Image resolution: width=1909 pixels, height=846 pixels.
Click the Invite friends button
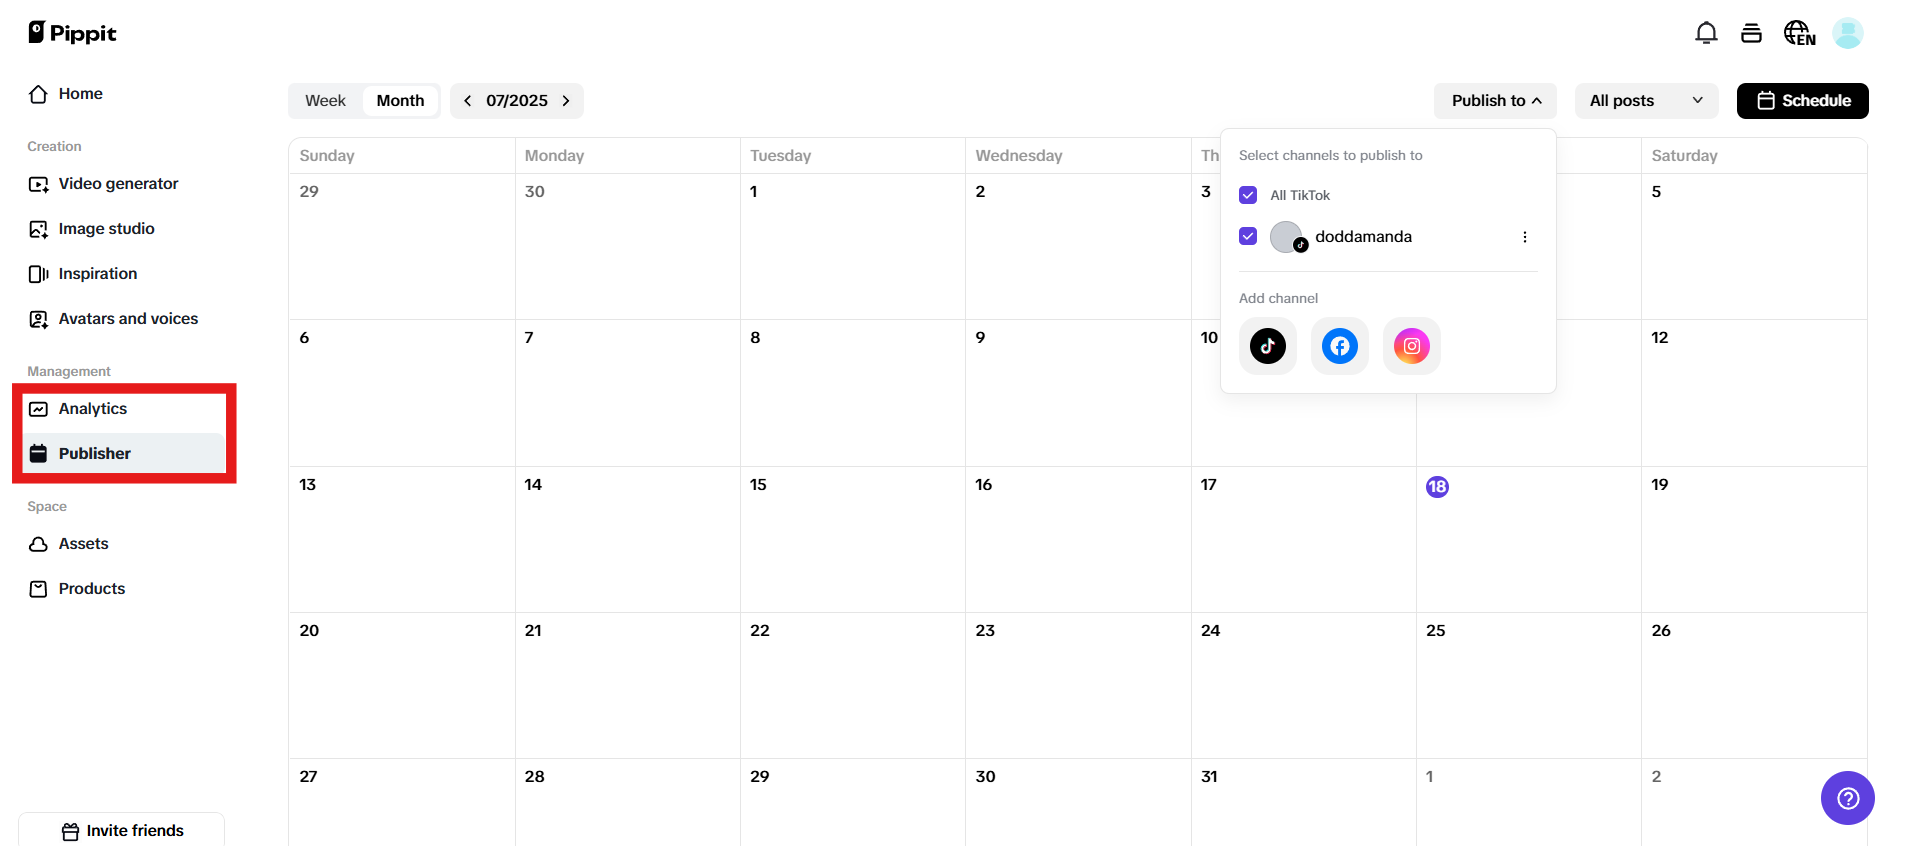click(122, 831)
